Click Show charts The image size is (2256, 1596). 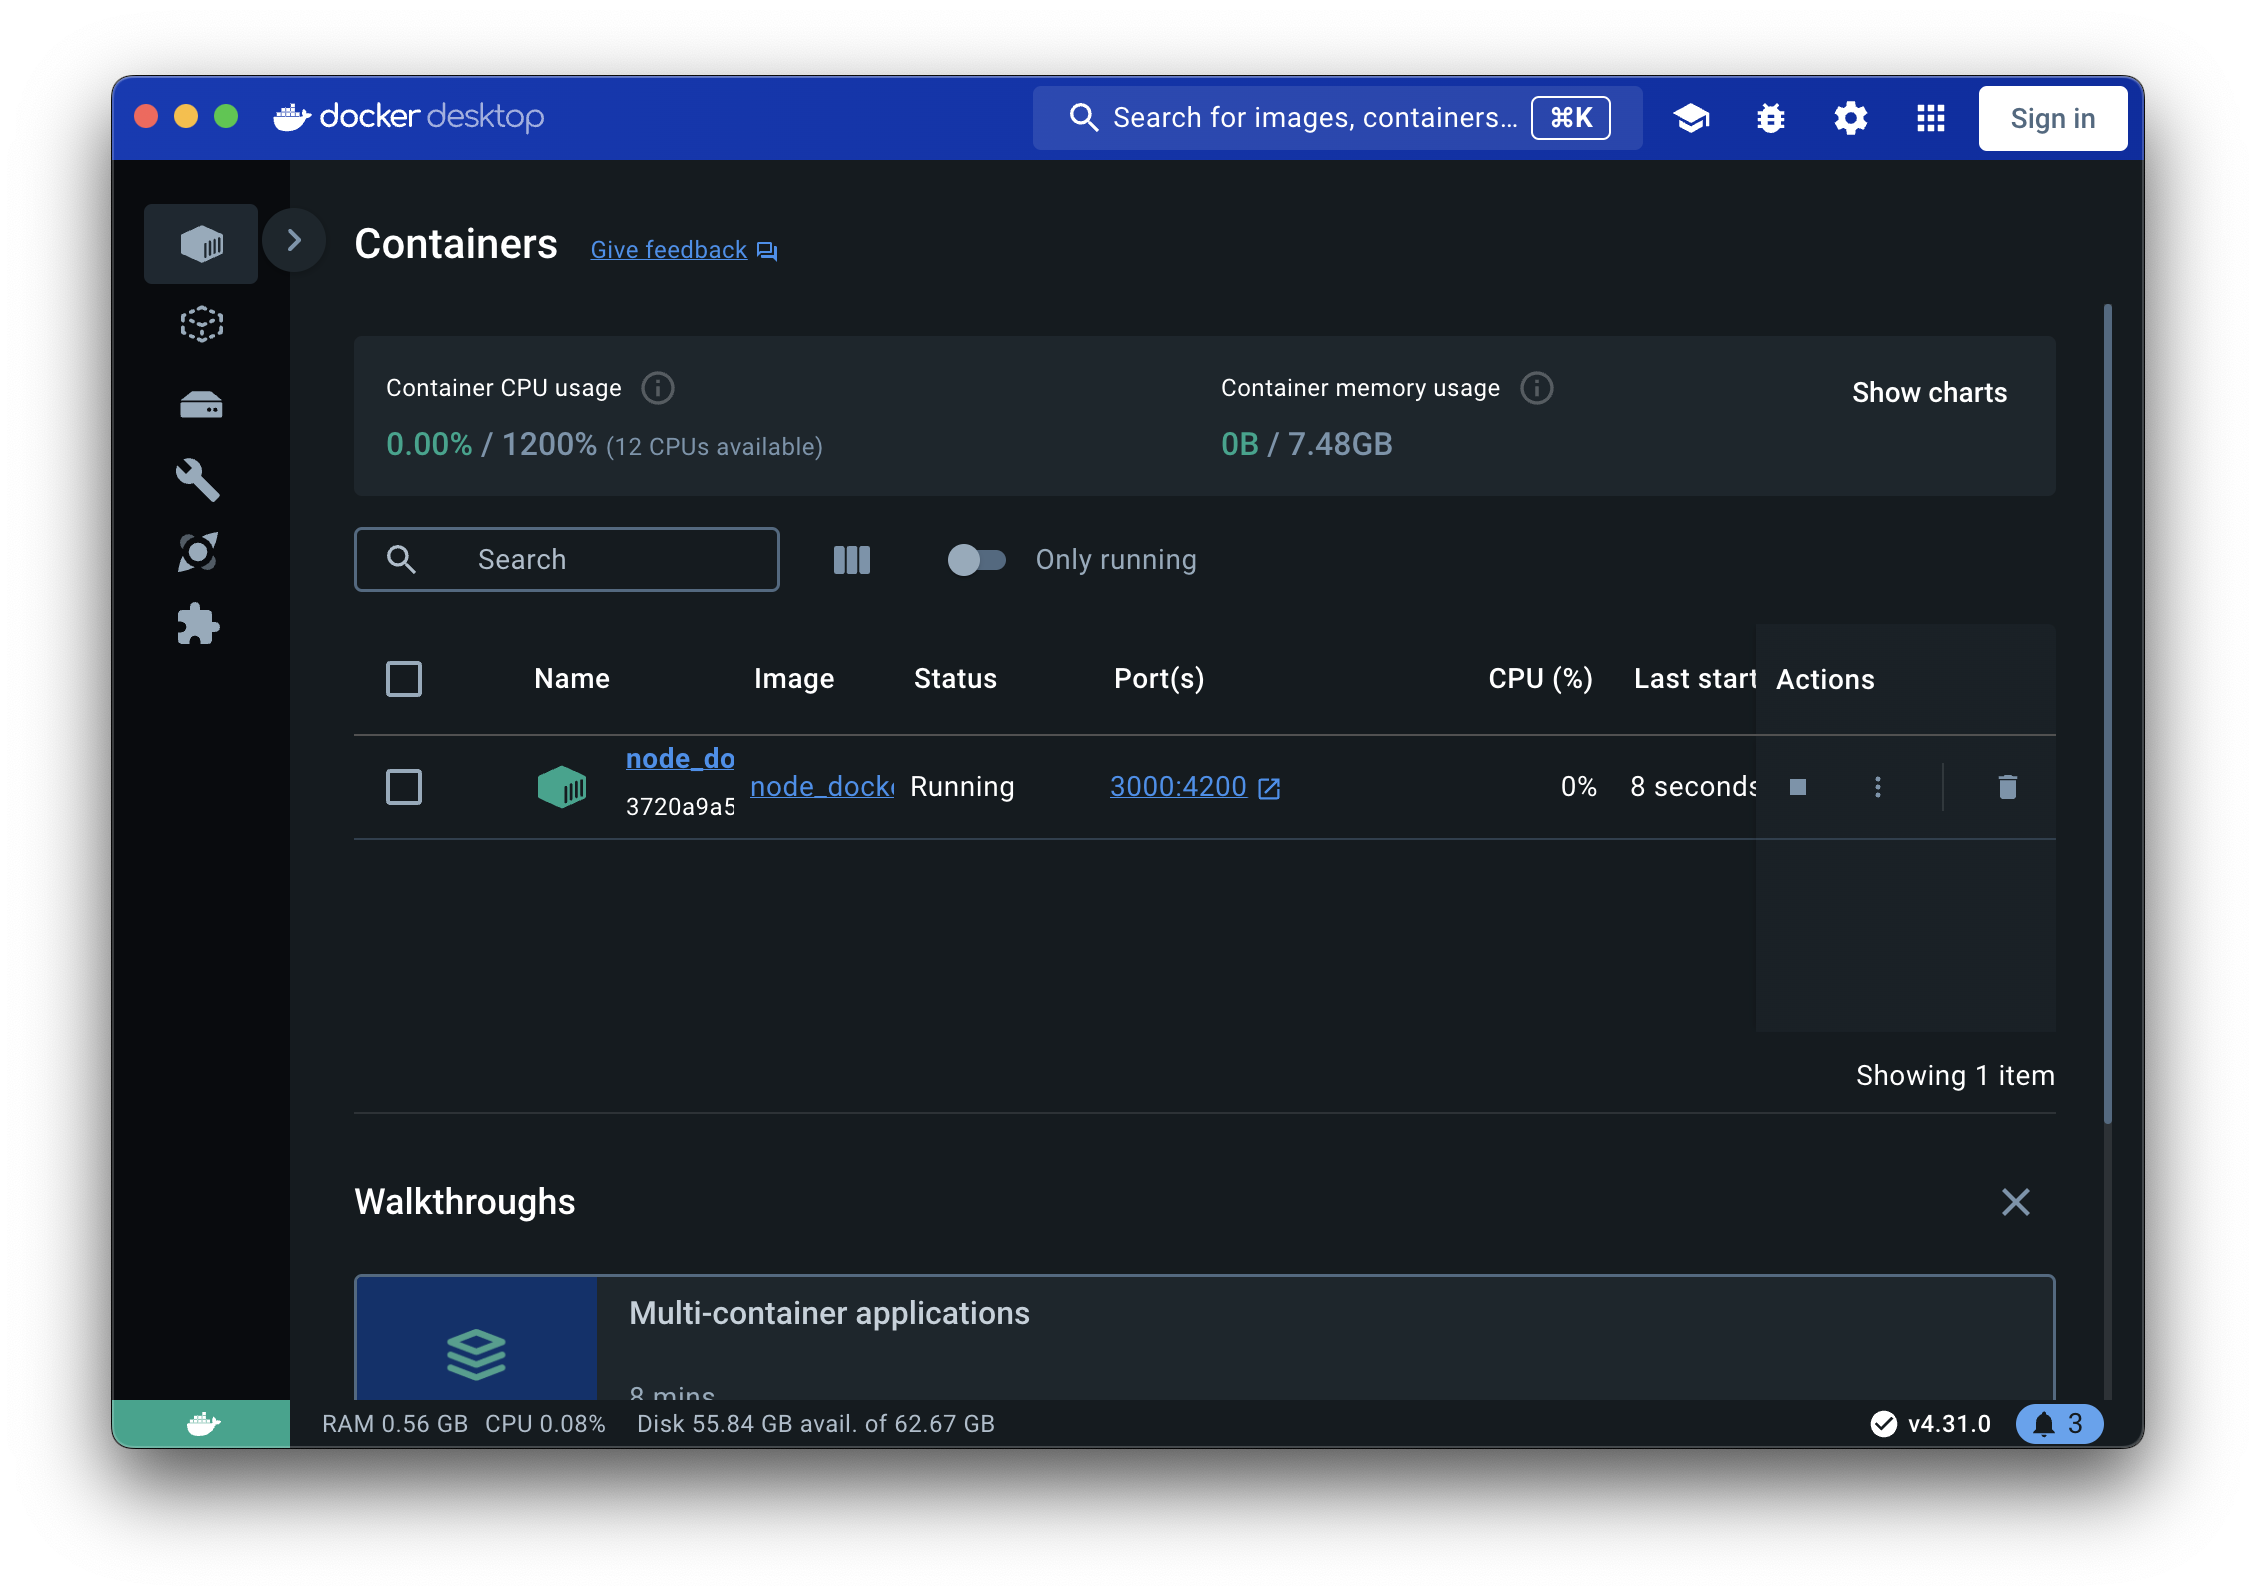(x=1929, y=392)
